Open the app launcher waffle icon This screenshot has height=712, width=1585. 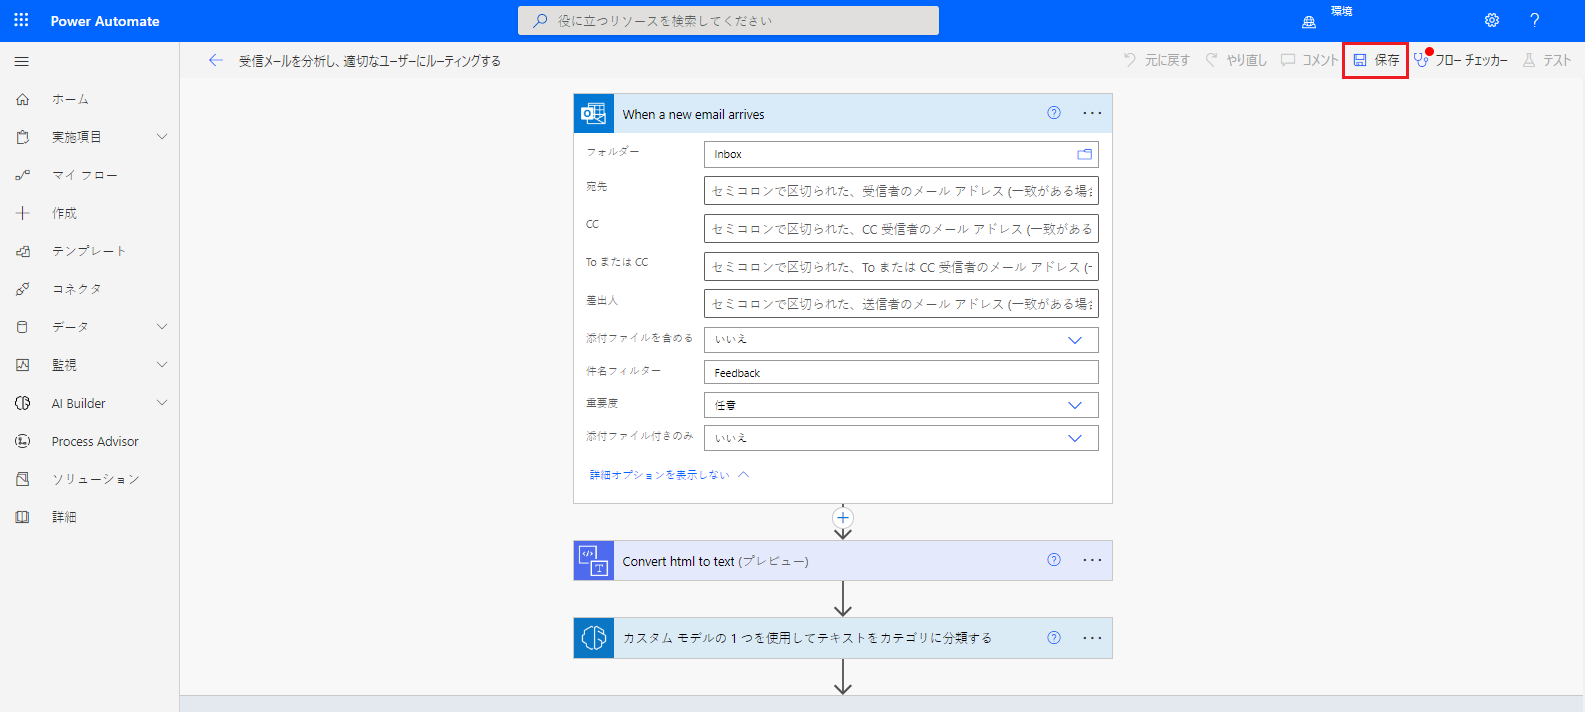(x=21, y=20)
